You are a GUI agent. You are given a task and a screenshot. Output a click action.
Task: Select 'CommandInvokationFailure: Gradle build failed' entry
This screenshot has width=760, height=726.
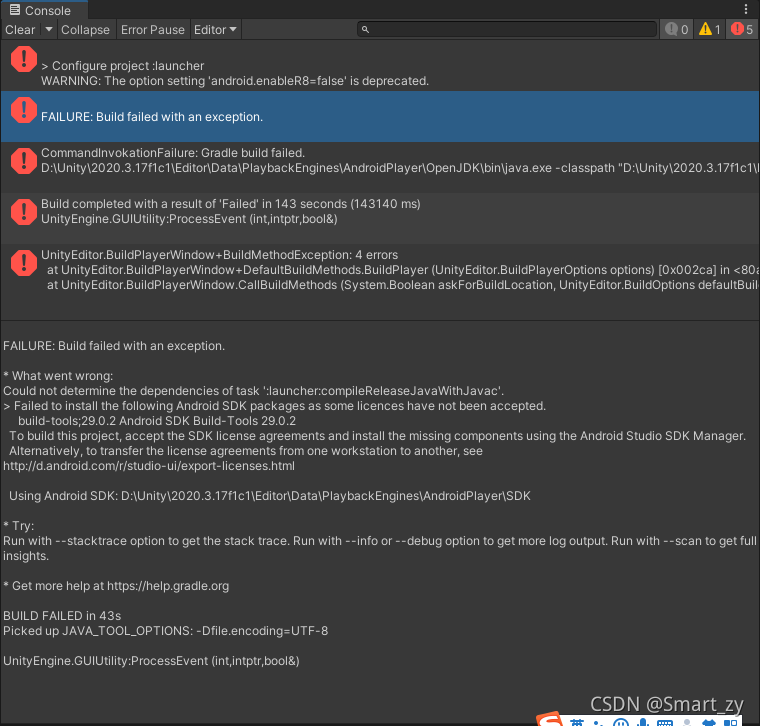tap(380, 167)
